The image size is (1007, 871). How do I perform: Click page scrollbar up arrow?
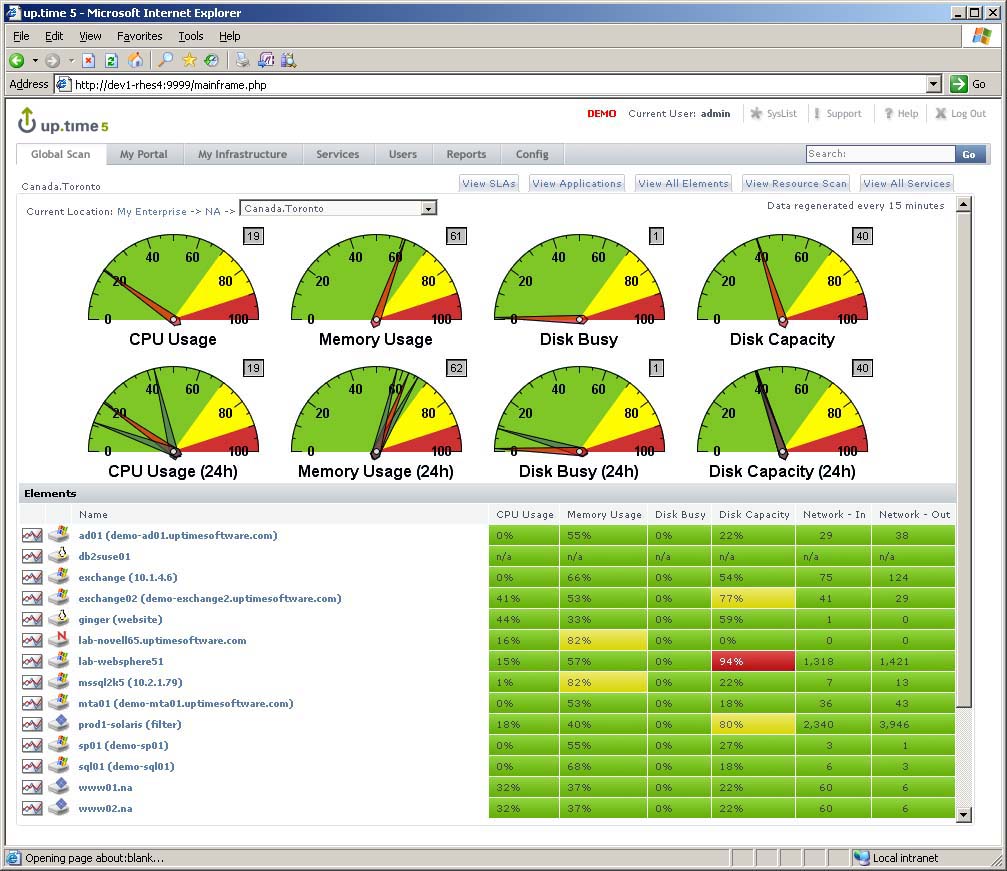point(963,204)
